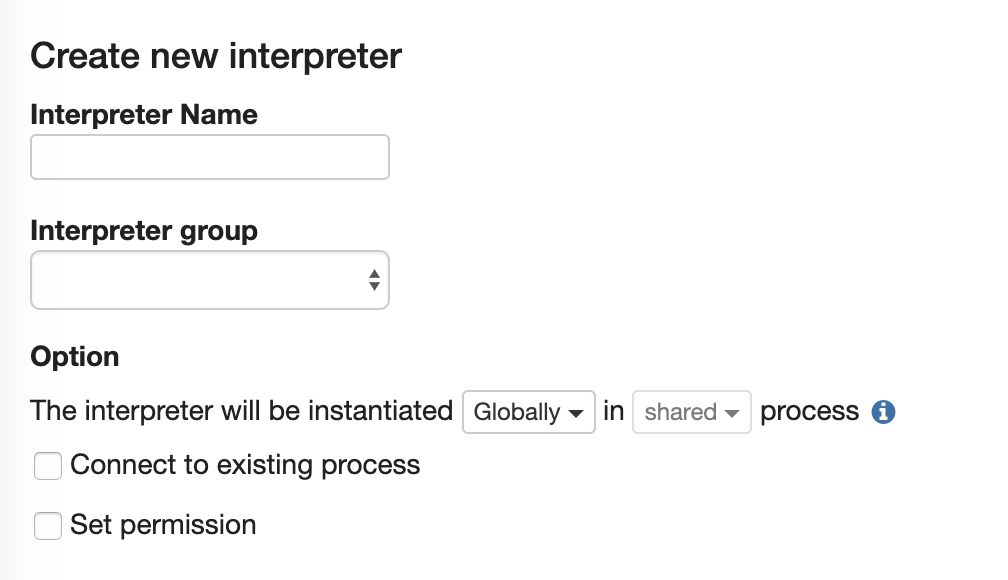This screenshot has height=580, width=1008.
Task: Click 'The interpreter will be instantiated' text
Action: tap(242, 411)
